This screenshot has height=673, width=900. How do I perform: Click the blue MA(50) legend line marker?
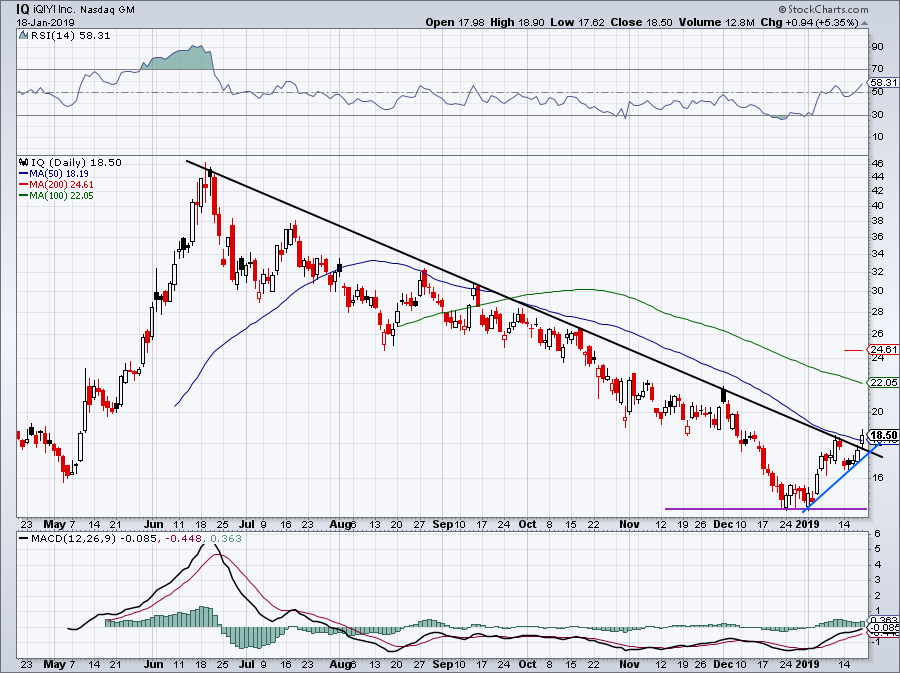[24, 173]
